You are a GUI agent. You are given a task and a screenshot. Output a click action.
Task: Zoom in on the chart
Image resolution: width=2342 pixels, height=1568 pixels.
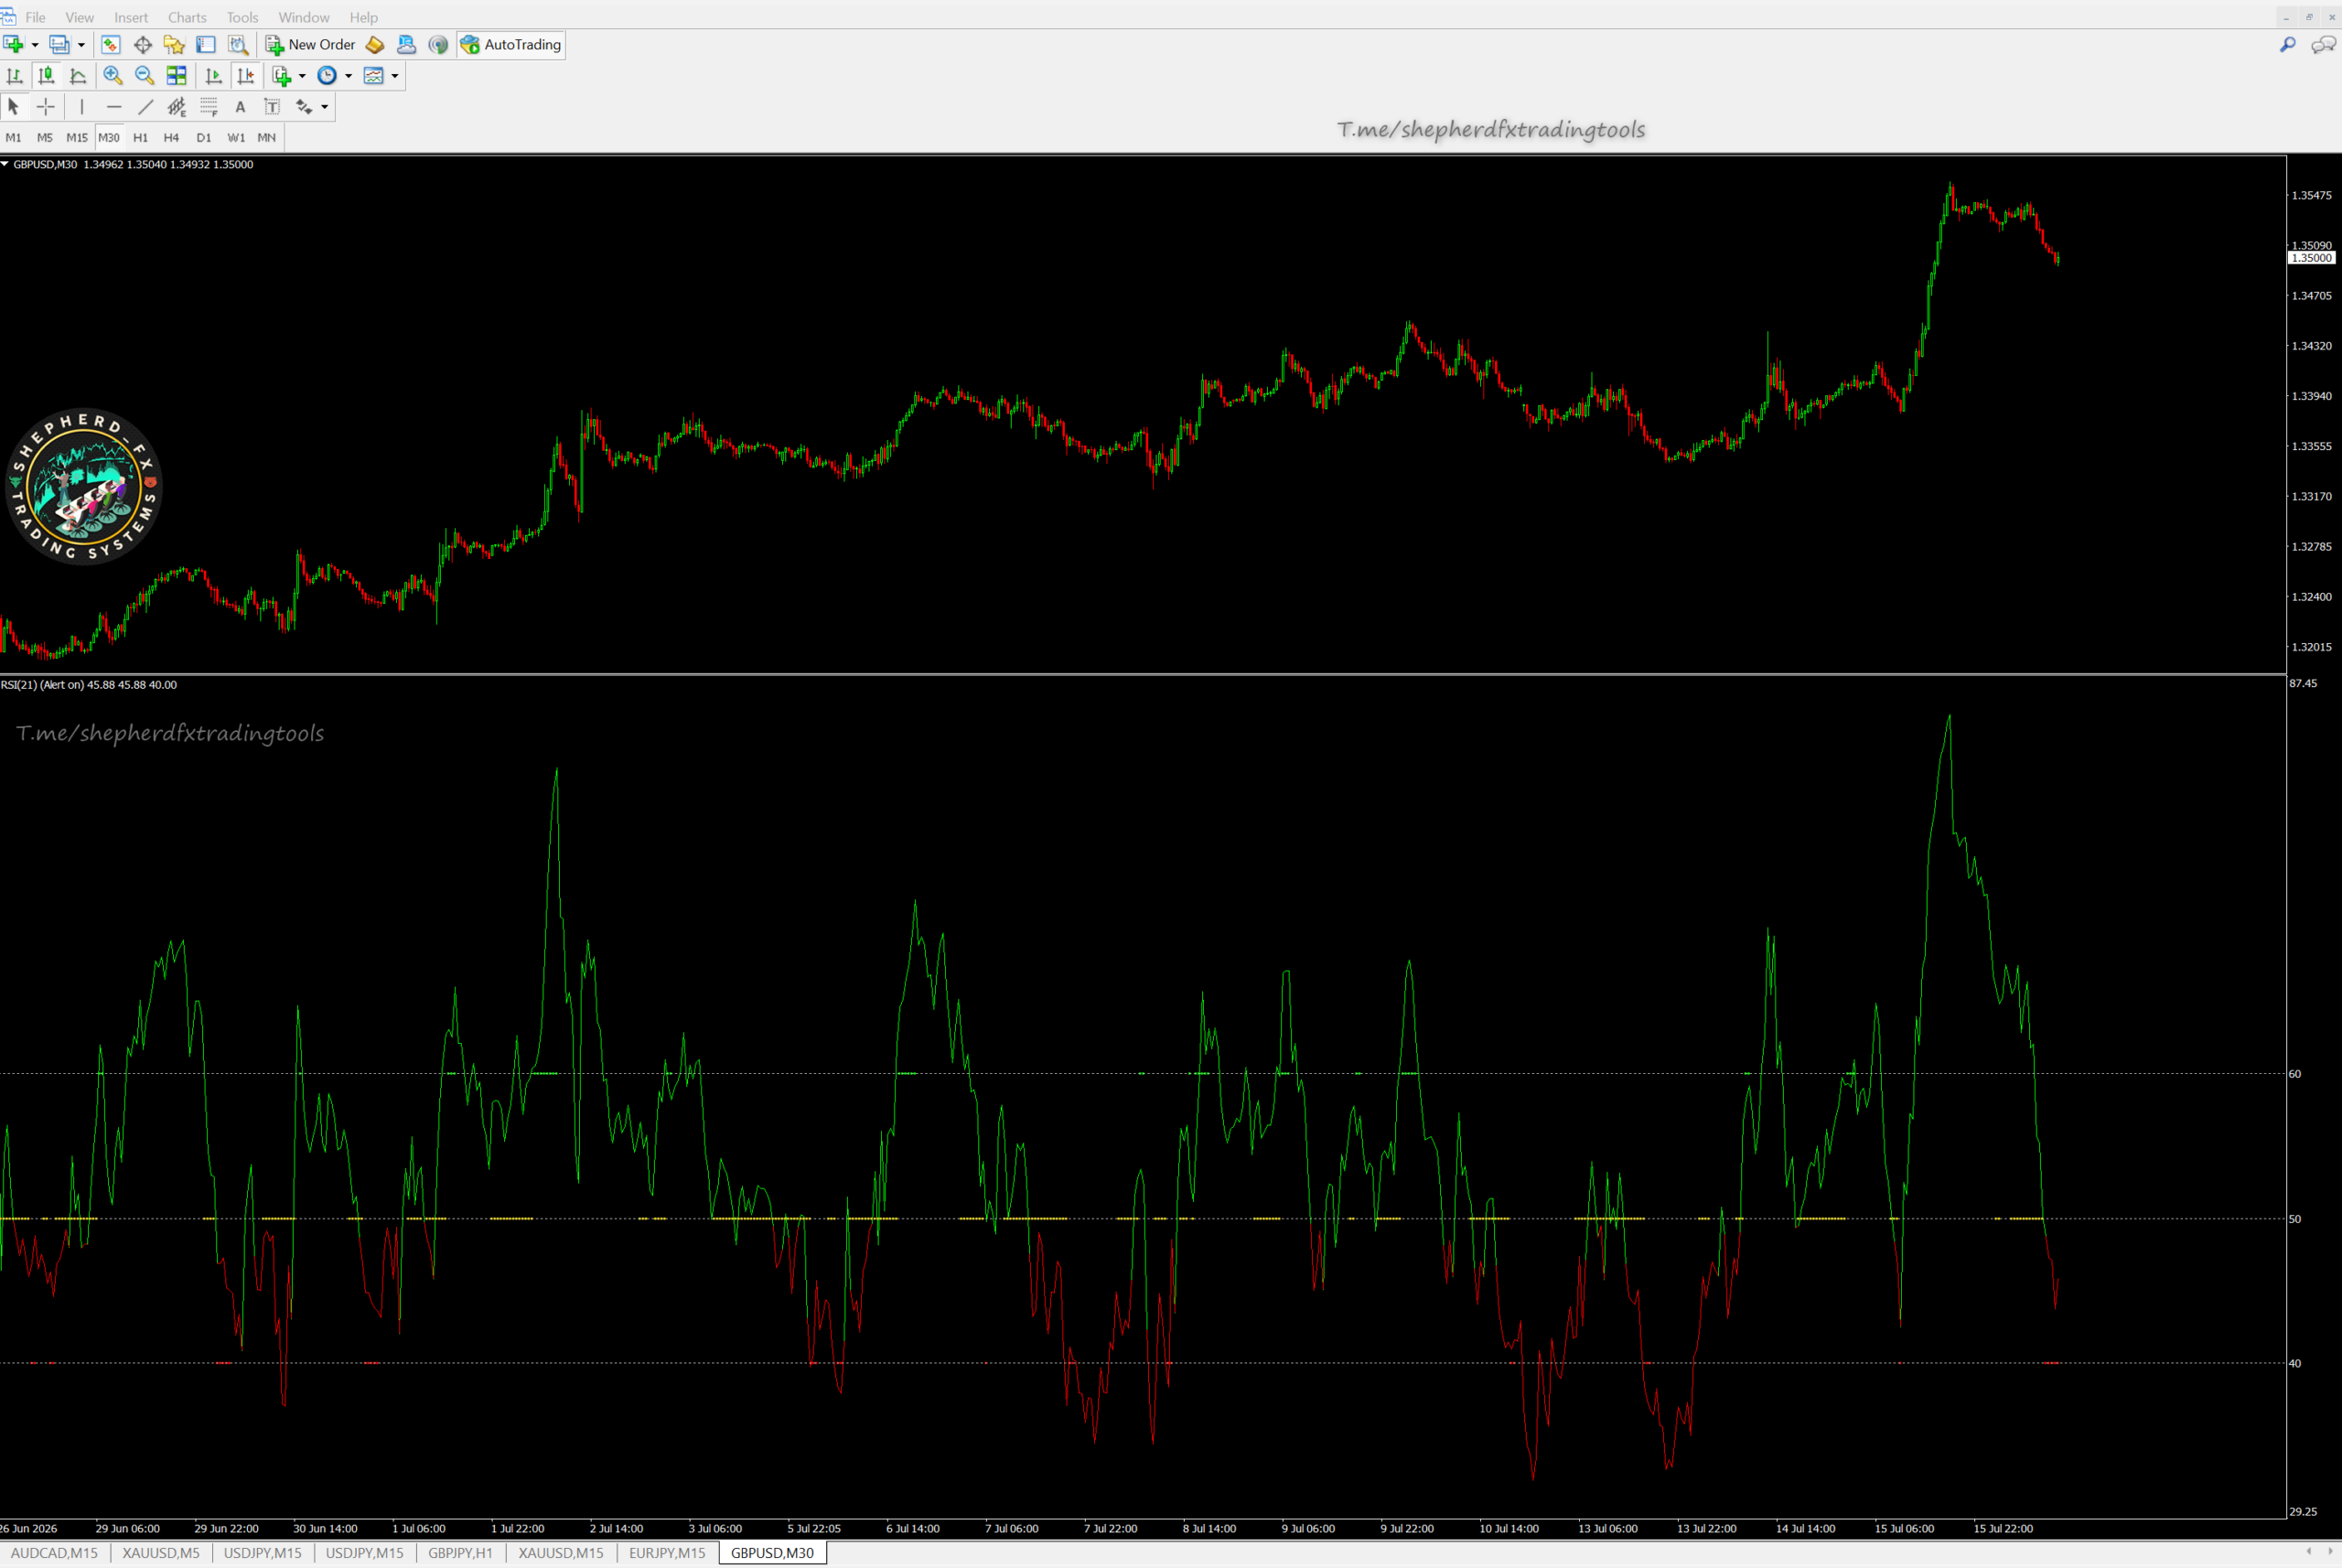point(112,76)
